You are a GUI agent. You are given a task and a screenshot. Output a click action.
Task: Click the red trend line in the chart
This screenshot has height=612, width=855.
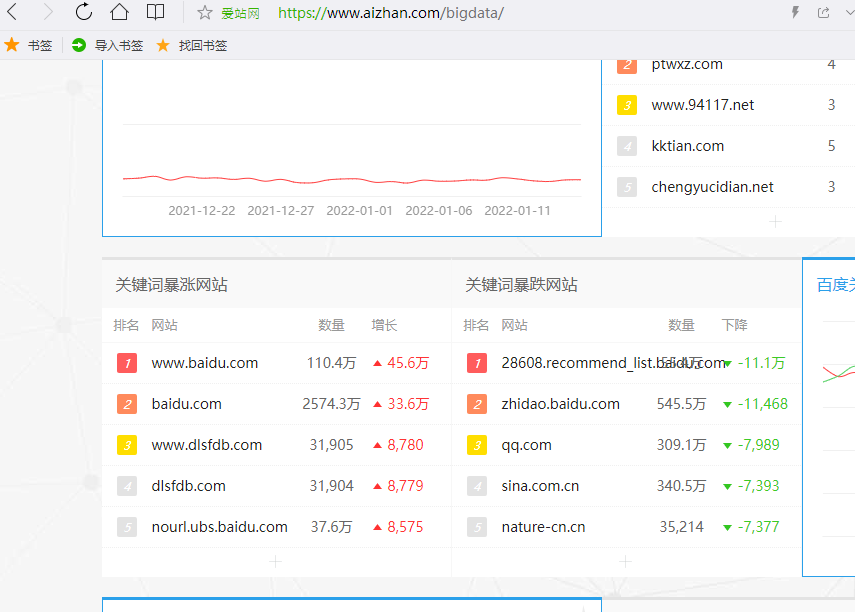point(352,179)
